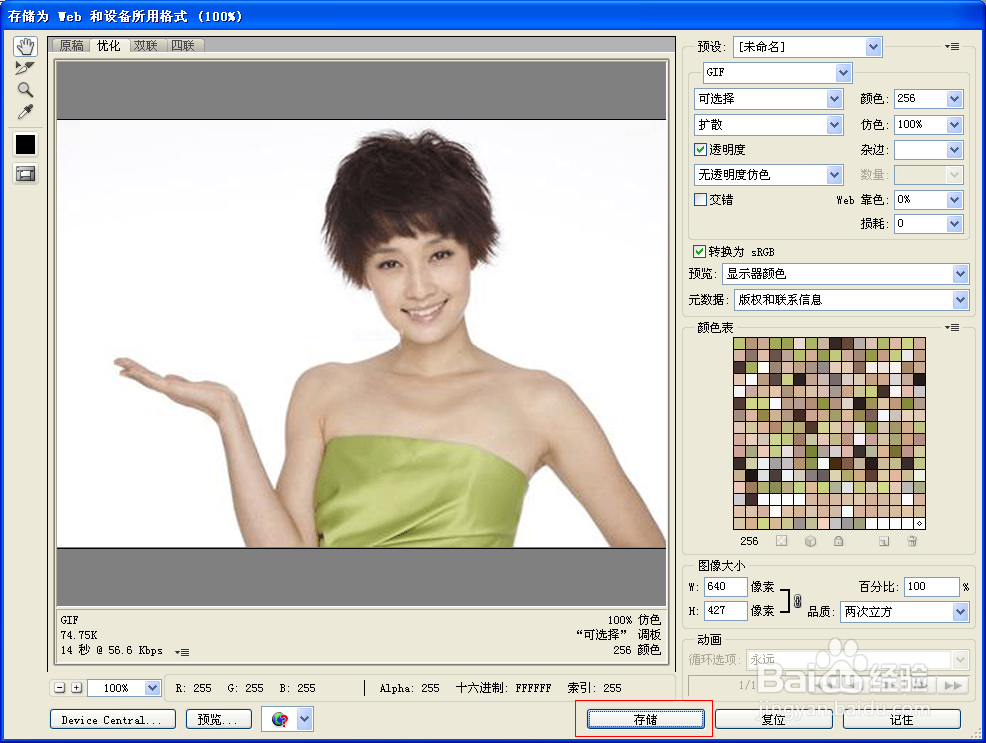Open the GIF file format dropdown
Image resolution: width=986 pixels, height=743 pixels.
(777, 72)
